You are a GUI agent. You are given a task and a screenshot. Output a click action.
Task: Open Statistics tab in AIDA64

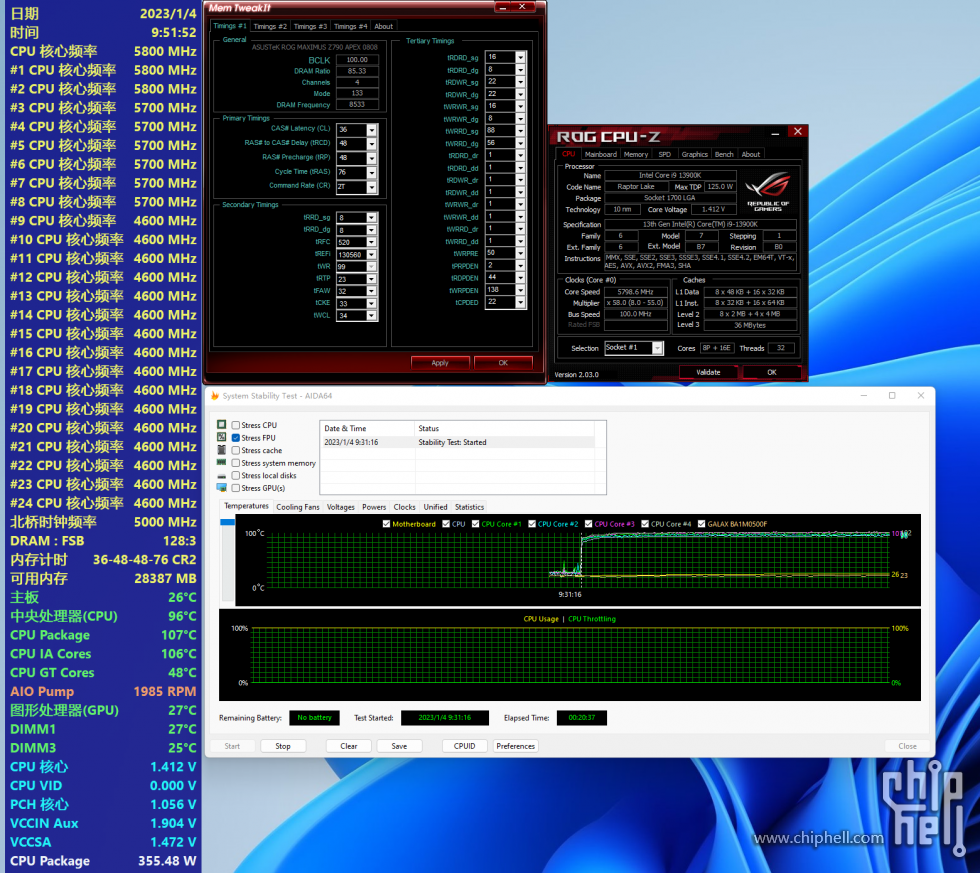(x=469, y=507)
